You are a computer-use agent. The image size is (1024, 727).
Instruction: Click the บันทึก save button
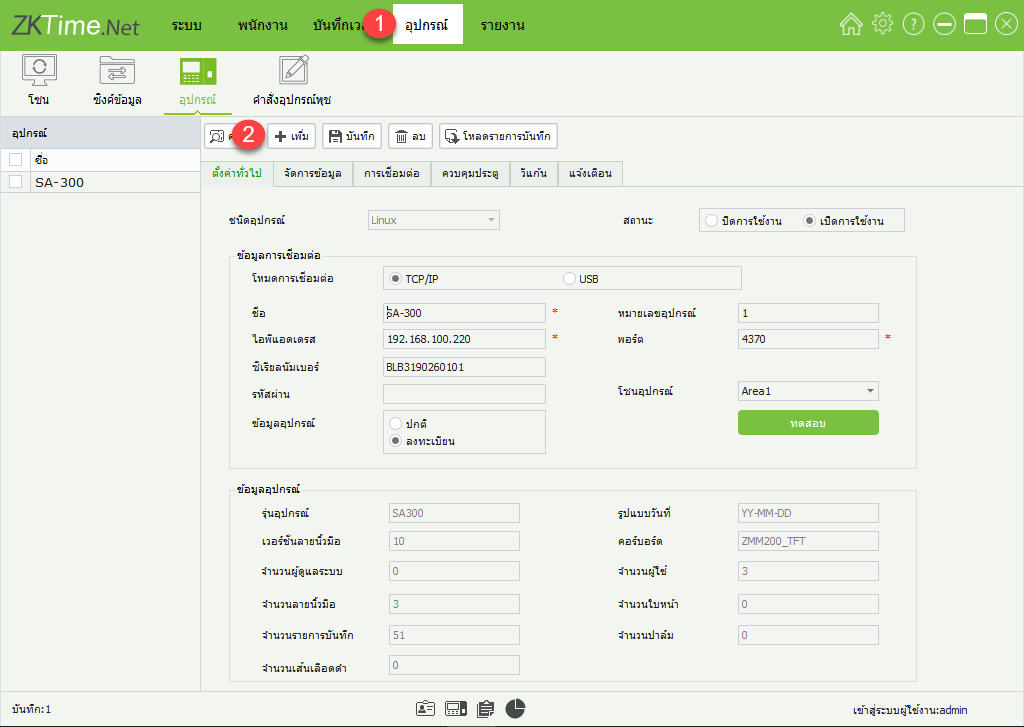point(351,136)
